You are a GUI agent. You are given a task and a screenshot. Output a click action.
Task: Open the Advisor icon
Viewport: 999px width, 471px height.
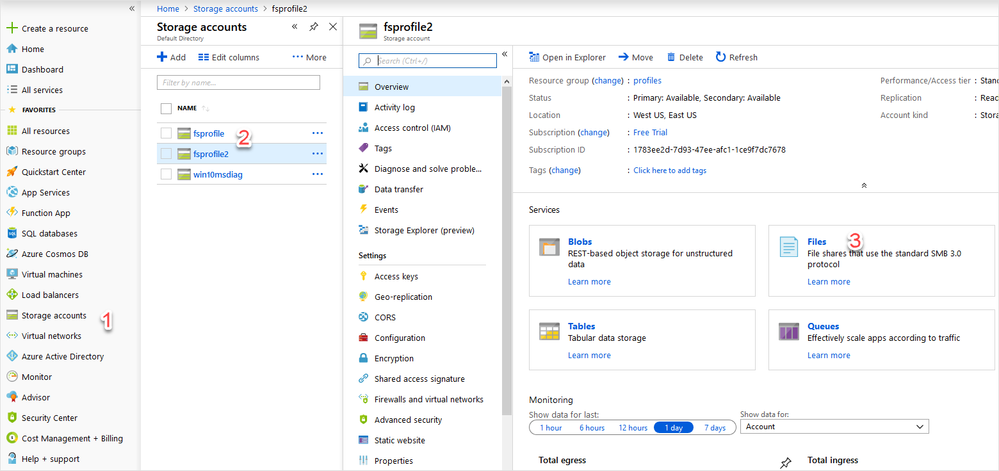(x=11, y=397)
